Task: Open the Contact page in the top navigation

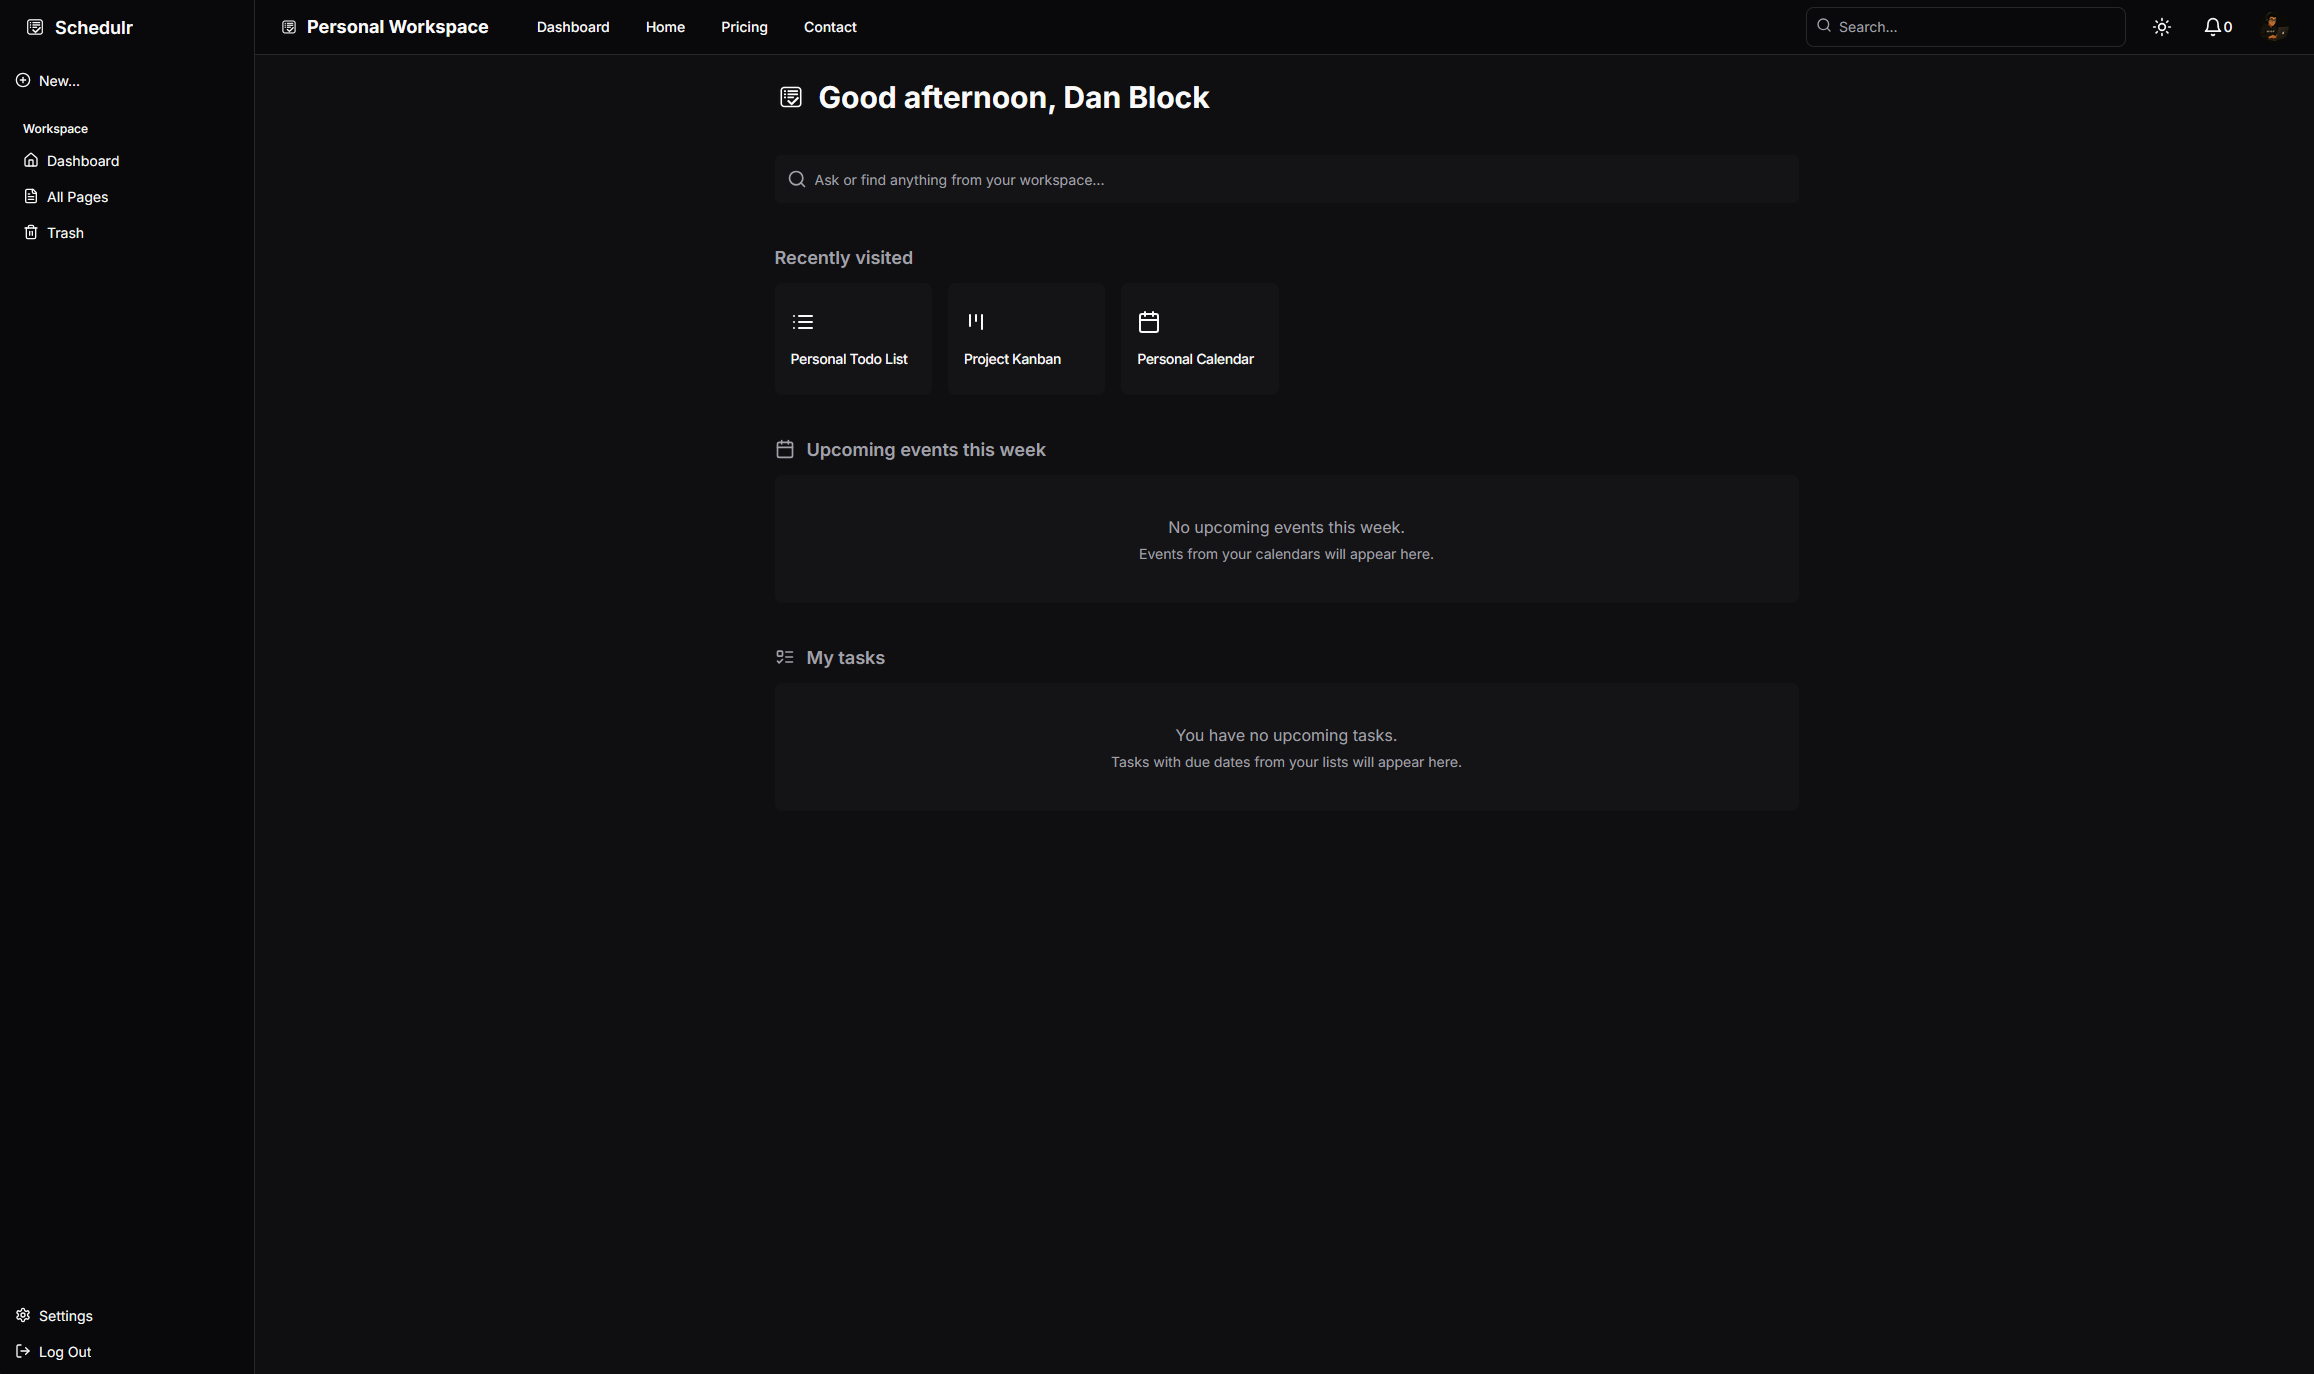Action: (830, 27)
